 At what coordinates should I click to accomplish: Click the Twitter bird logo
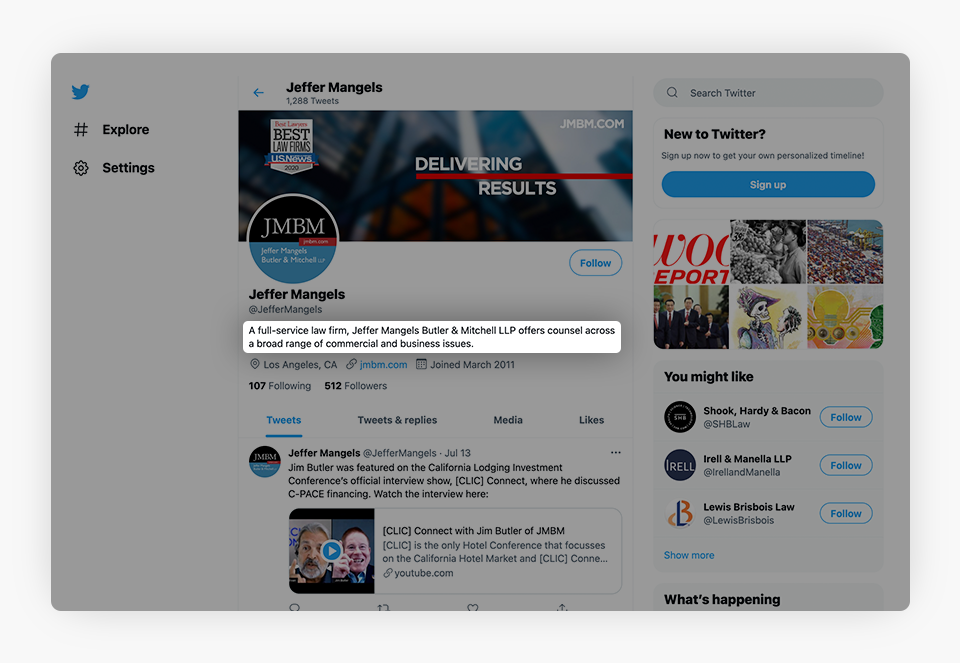pyautogui.click(x=80, y=92)
